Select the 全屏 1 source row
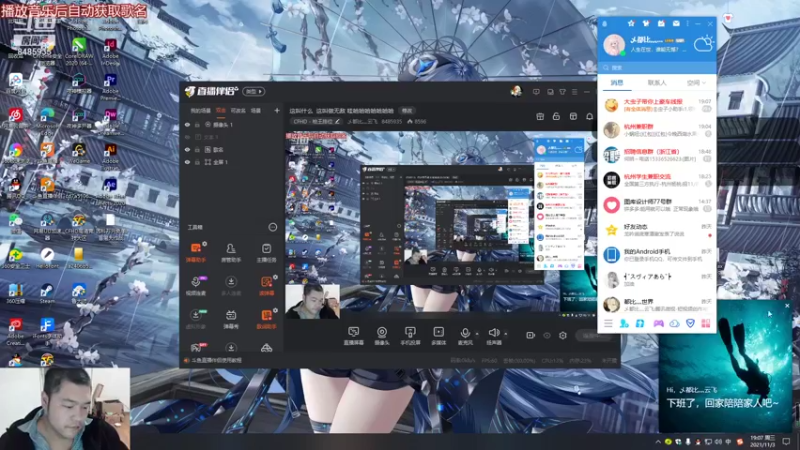 [232, 162]
